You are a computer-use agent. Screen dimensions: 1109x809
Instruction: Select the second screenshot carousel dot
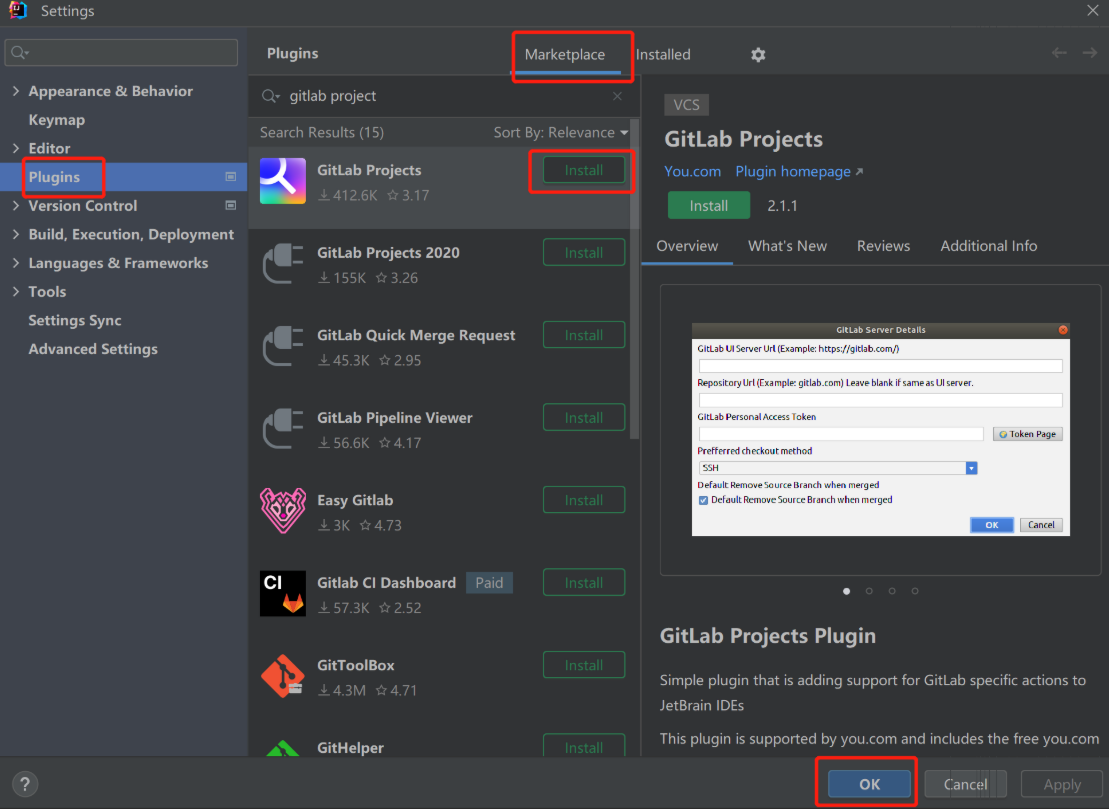[x=869, y=591]
